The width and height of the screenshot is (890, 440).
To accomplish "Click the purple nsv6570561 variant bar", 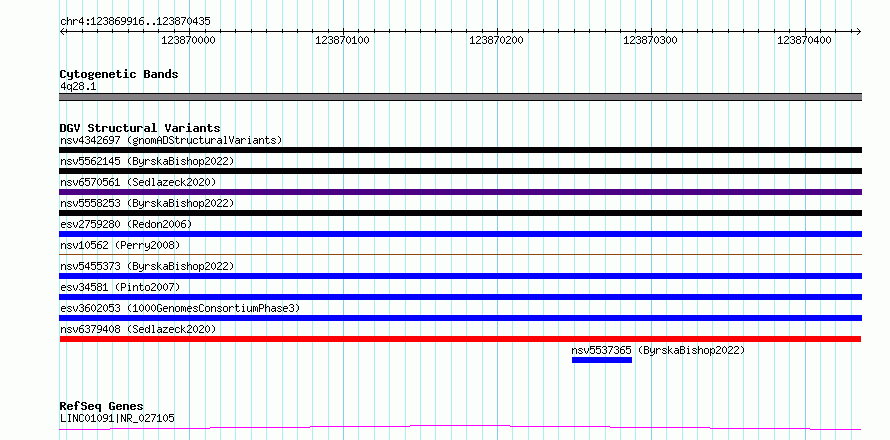I will pyautogui.click(x=460, y=192).
